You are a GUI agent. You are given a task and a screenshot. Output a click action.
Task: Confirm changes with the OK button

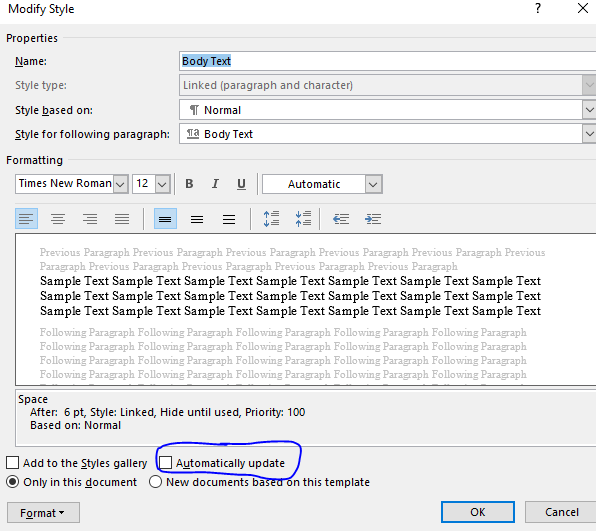pos(478,512)
